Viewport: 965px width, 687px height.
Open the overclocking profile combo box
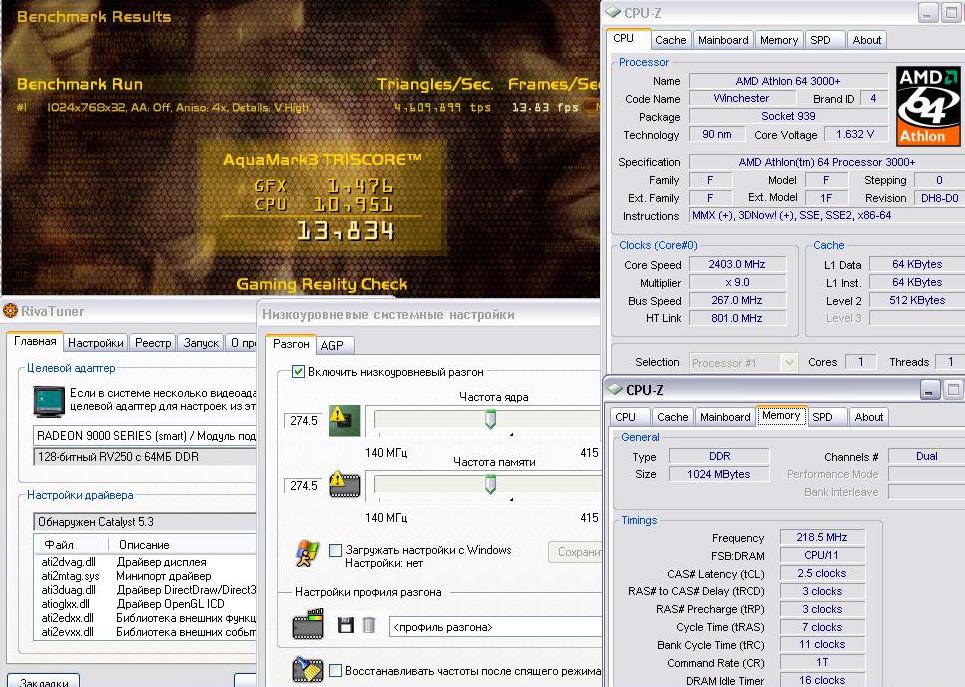coord(496,627)
